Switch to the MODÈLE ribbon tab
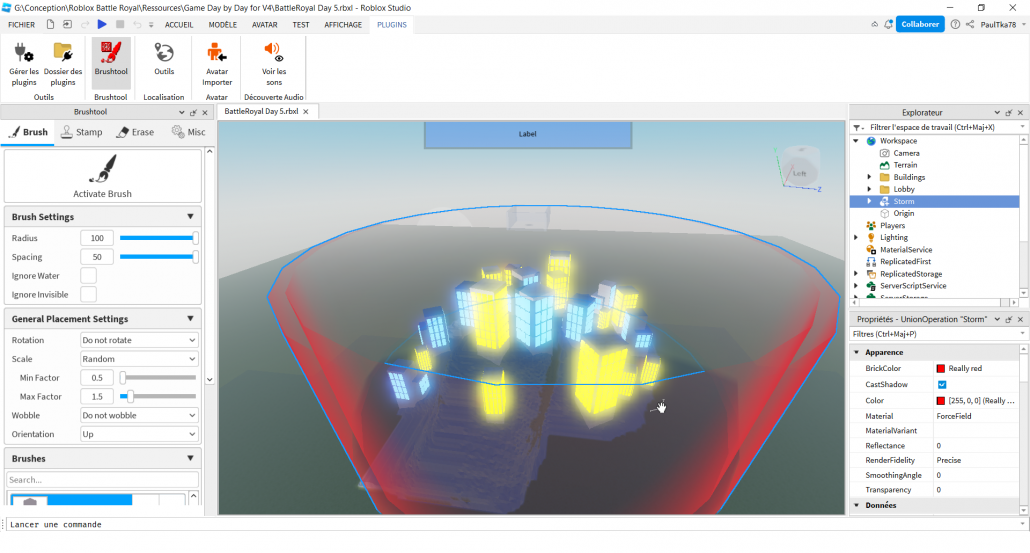Viewport: 1030px width, 553px height. click(223, 25)
